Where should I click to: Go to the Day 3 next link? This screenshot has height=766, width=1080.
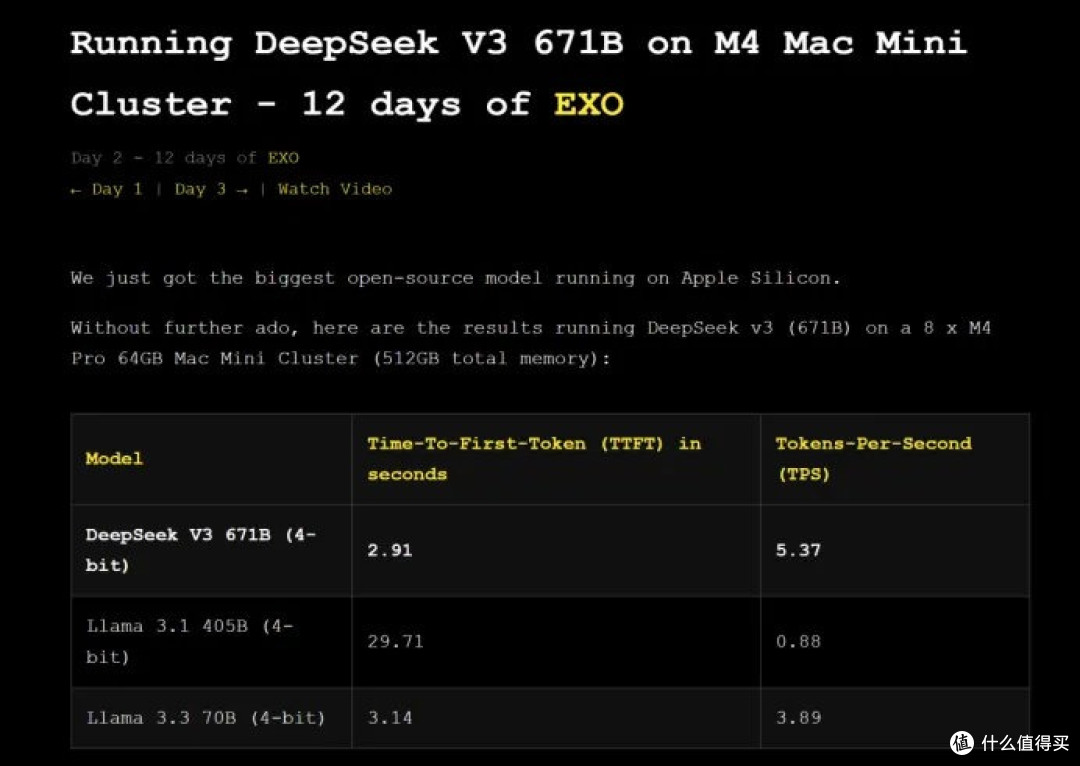pyautogui.click(x=200, y=189)
